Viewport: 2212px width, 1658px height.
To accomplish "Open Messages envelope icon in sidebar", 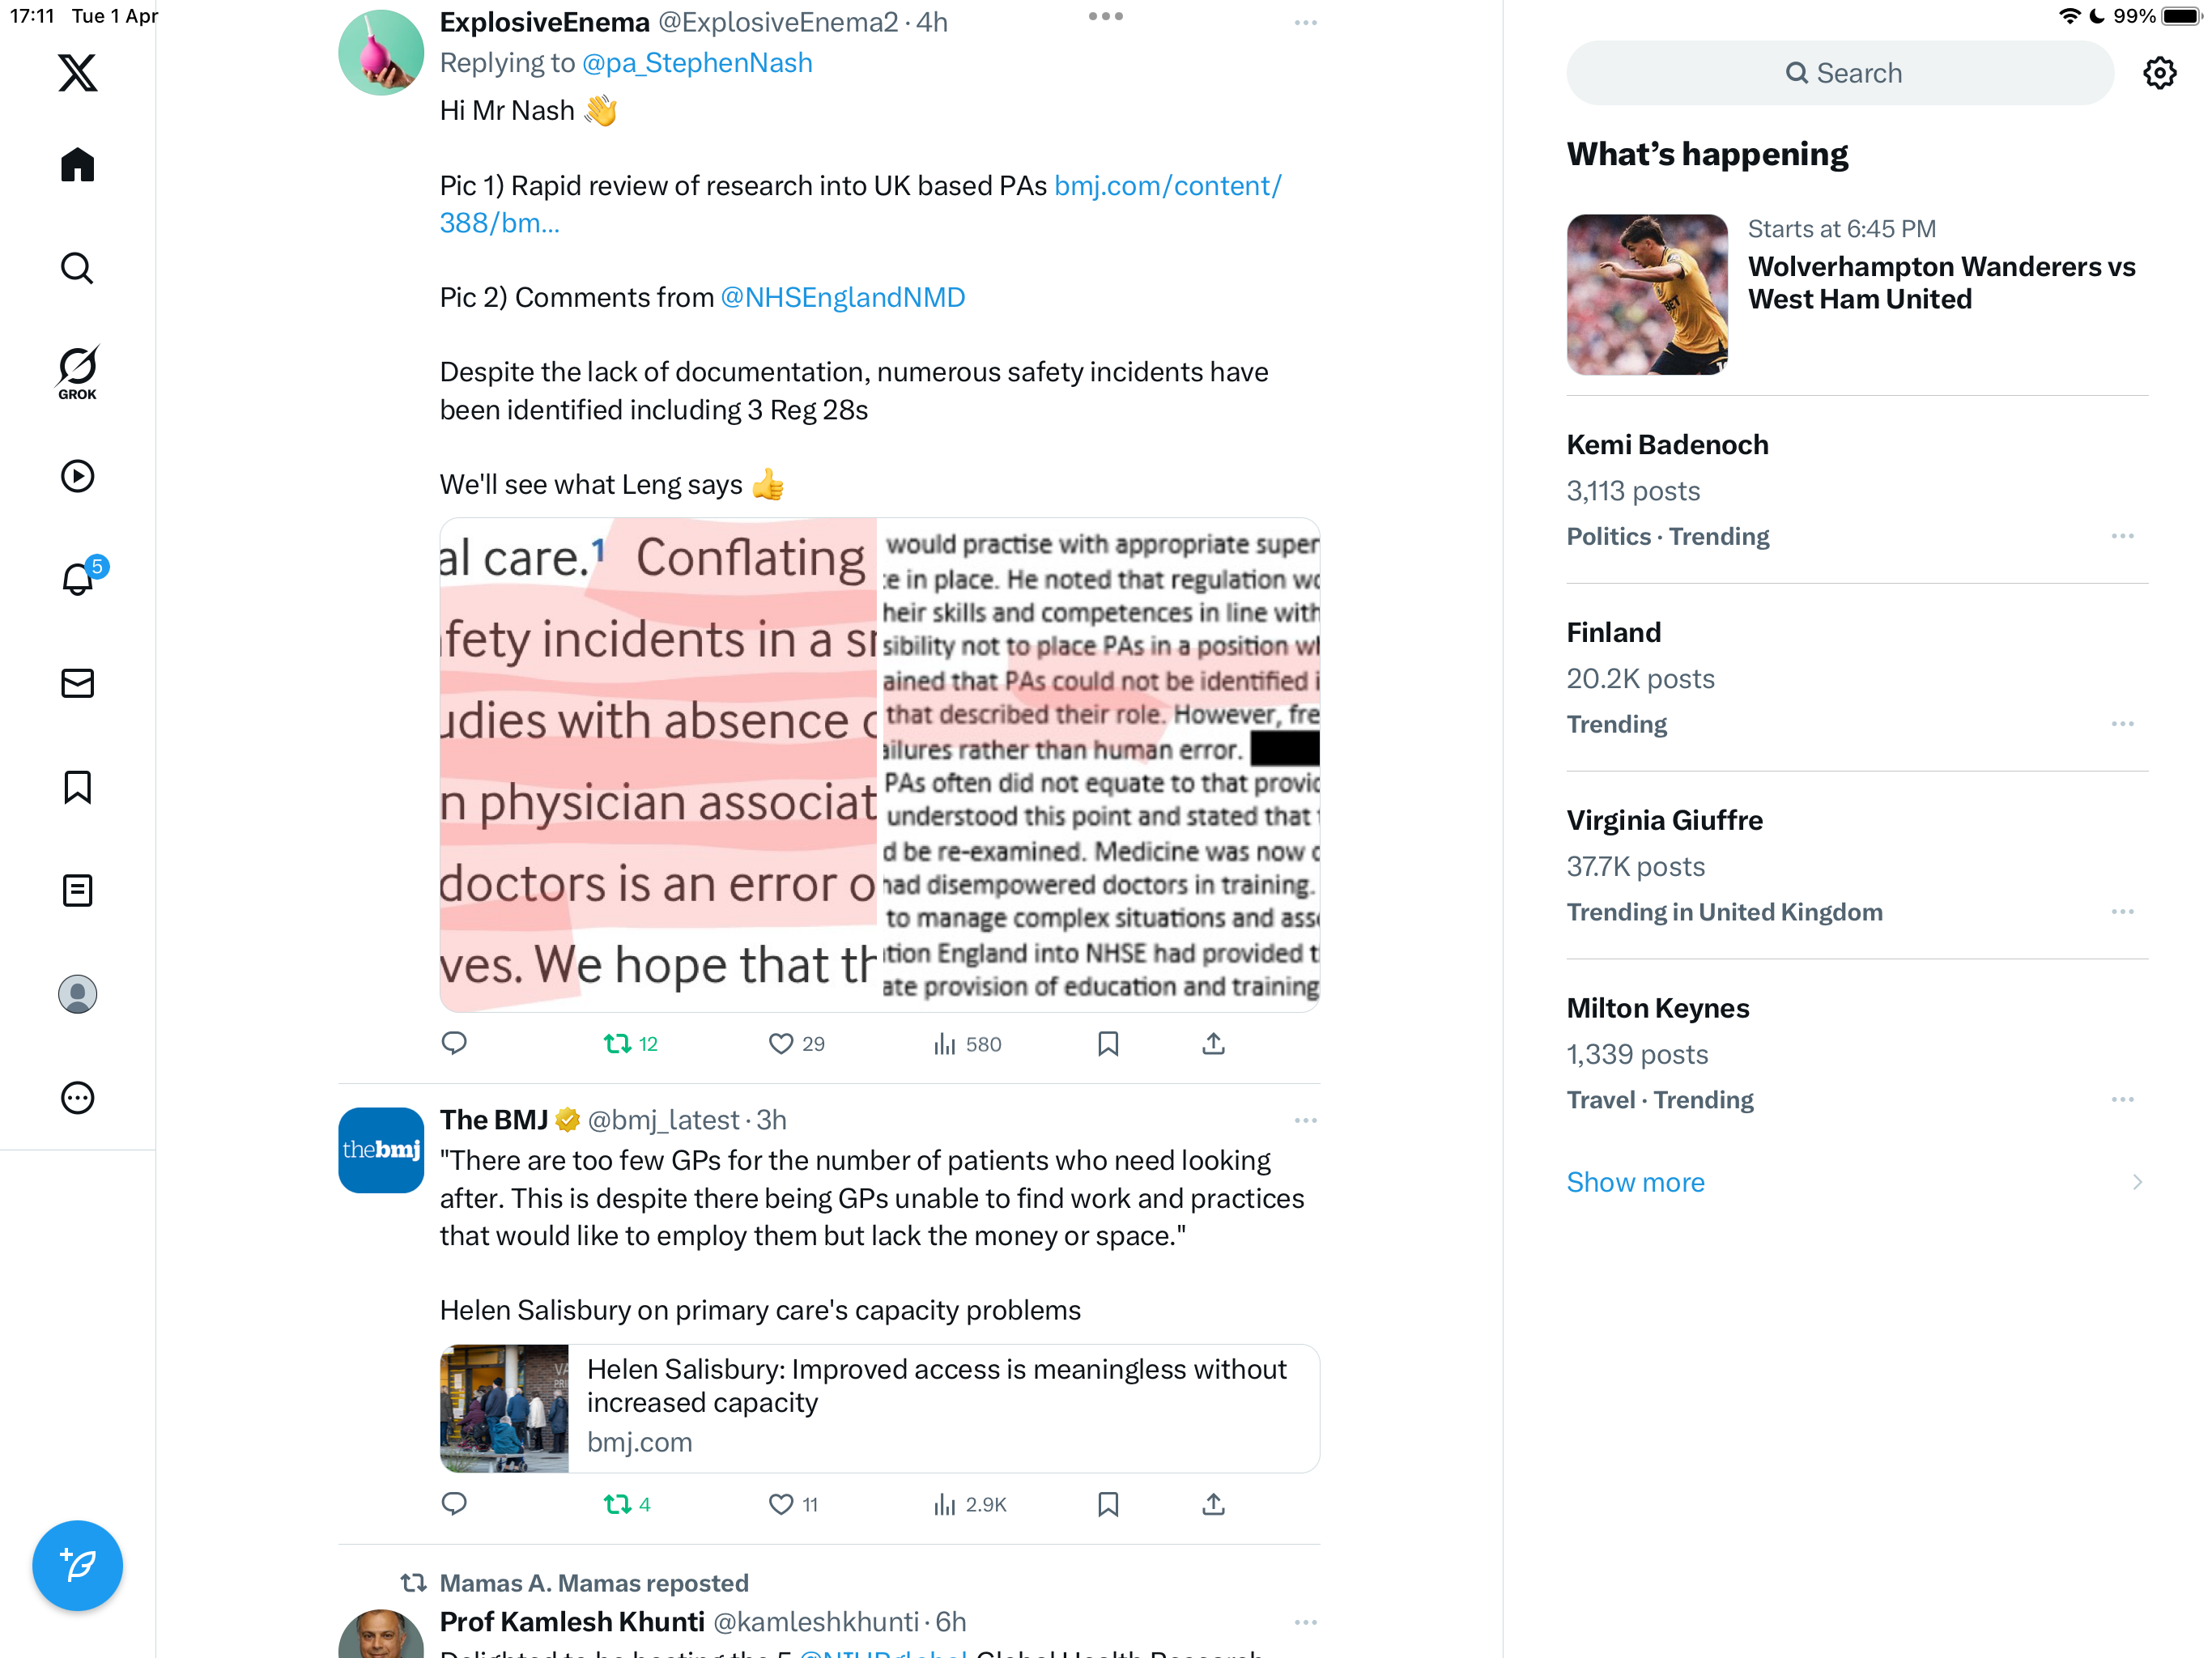I will (77, 683).
